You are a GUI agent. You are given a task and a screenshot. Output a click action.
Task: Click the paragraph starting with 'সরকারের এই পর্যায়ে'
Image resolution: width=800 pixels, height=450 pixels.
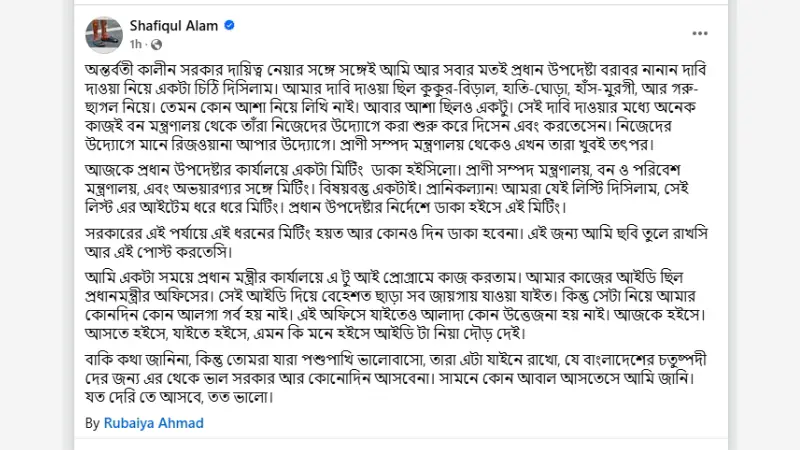click(x=396, y=243)
